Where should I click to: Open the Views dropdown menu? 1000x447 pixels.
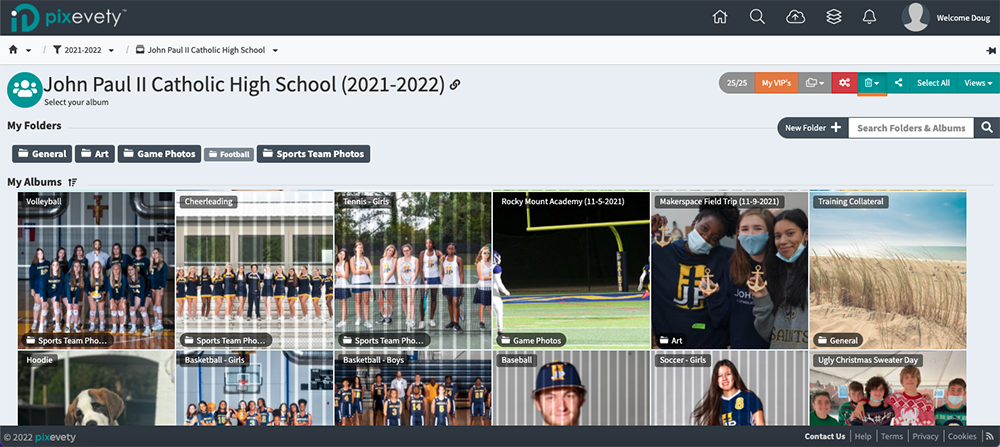coord(978,83)
